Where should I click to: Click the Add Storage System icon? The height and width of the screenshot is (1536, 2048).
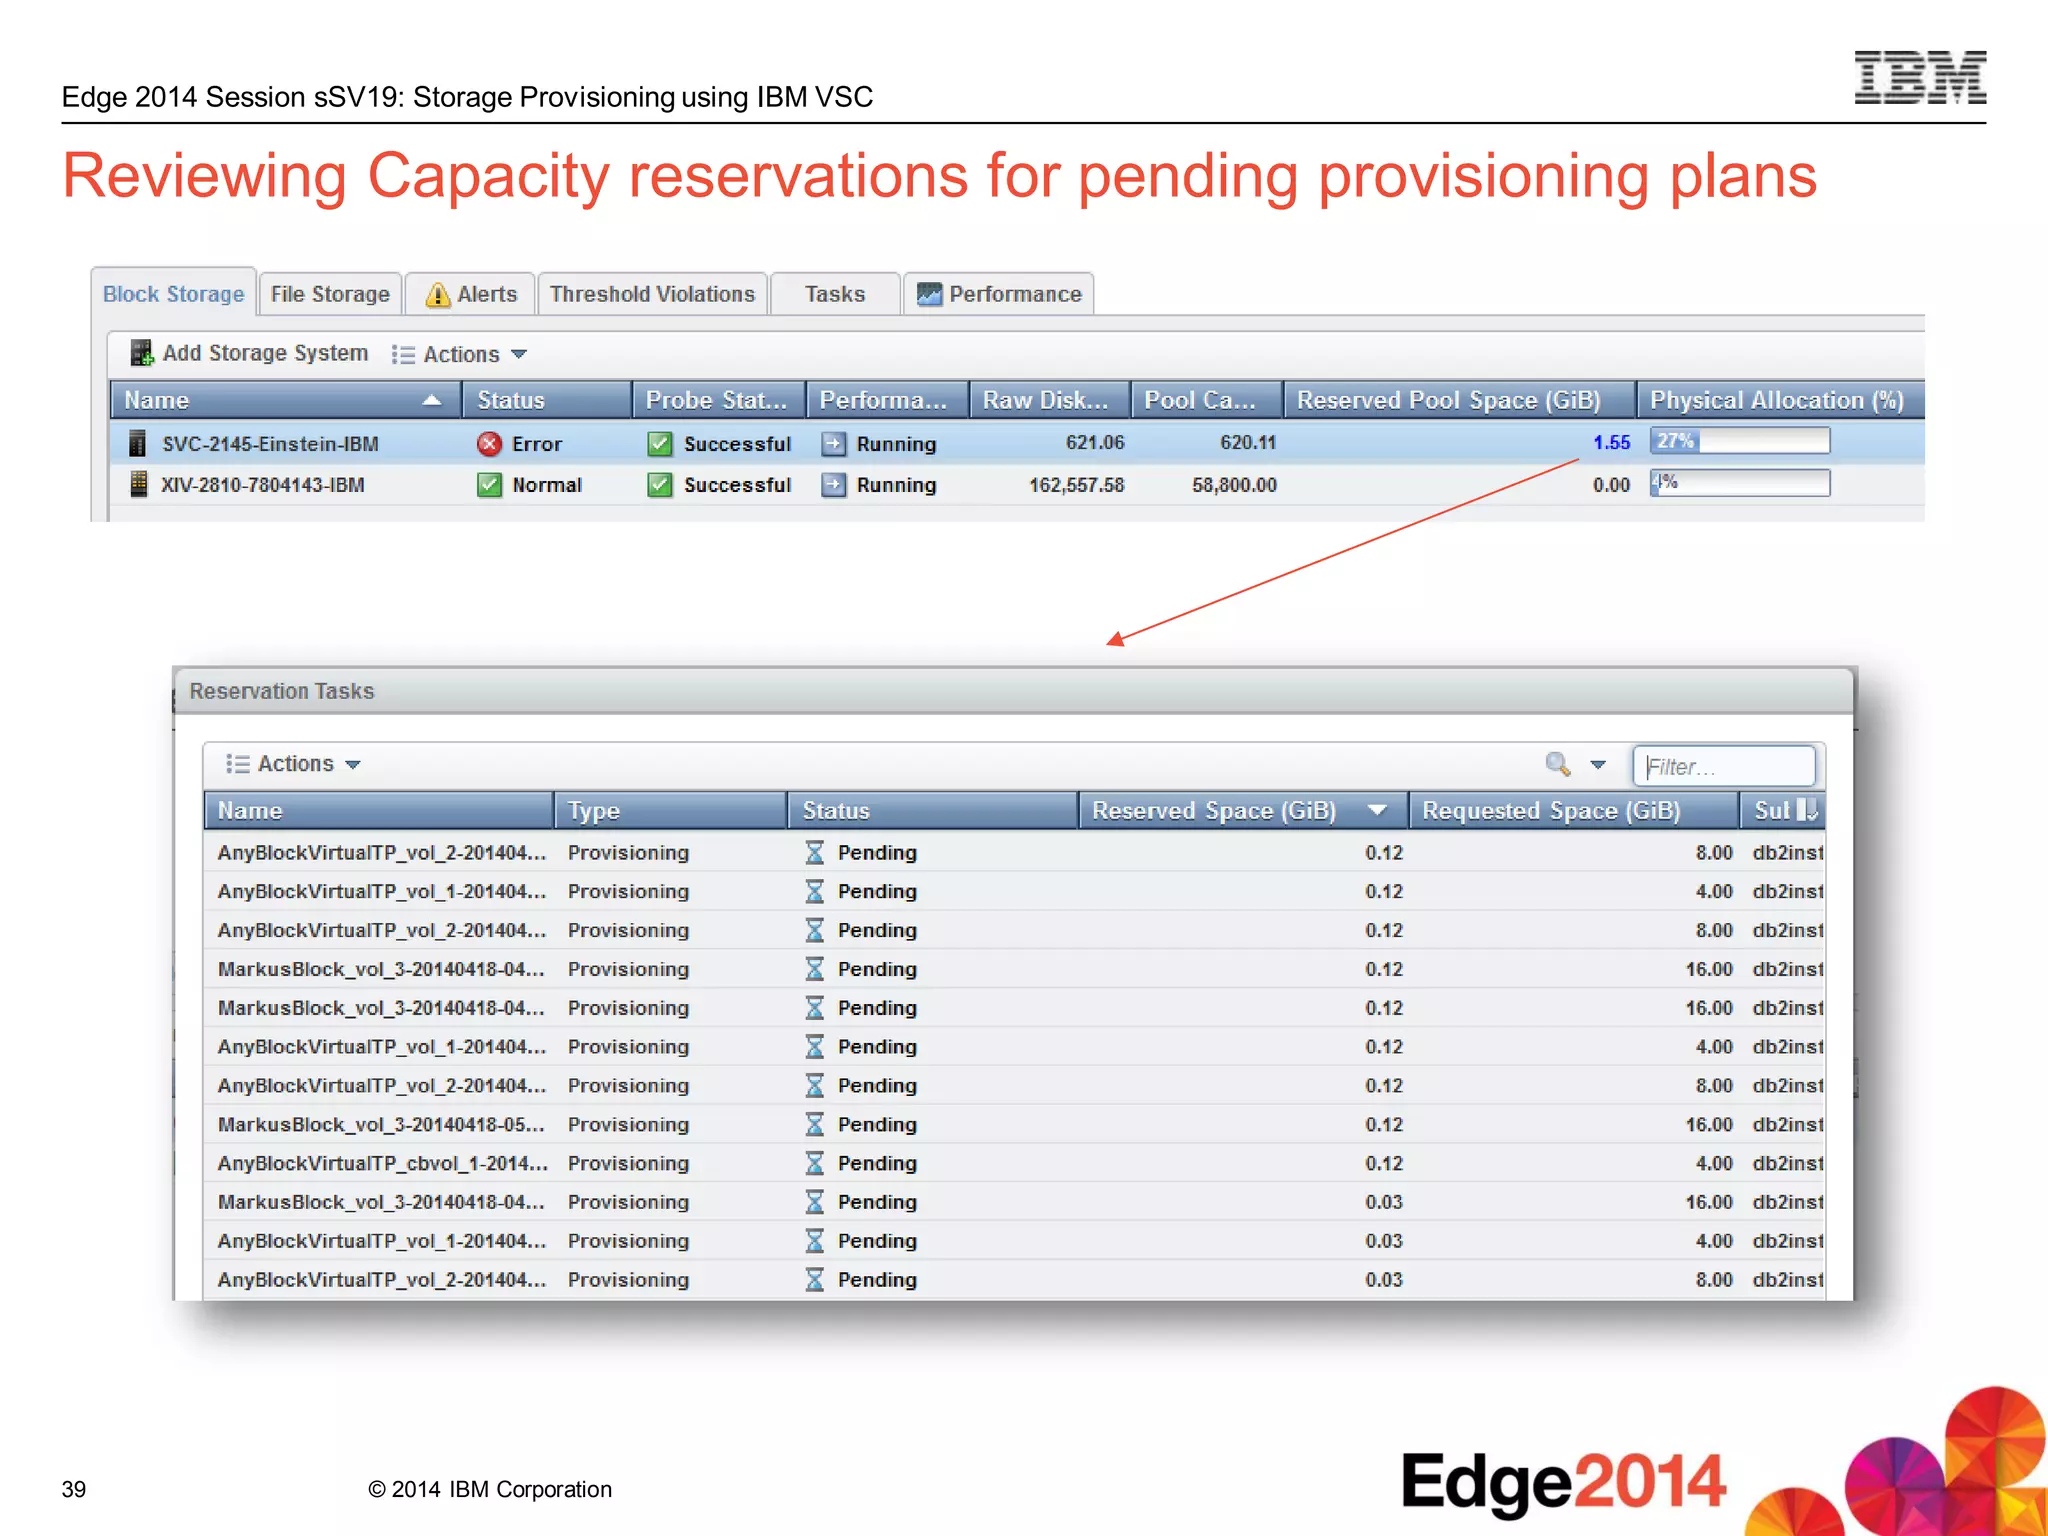(142, 353)
